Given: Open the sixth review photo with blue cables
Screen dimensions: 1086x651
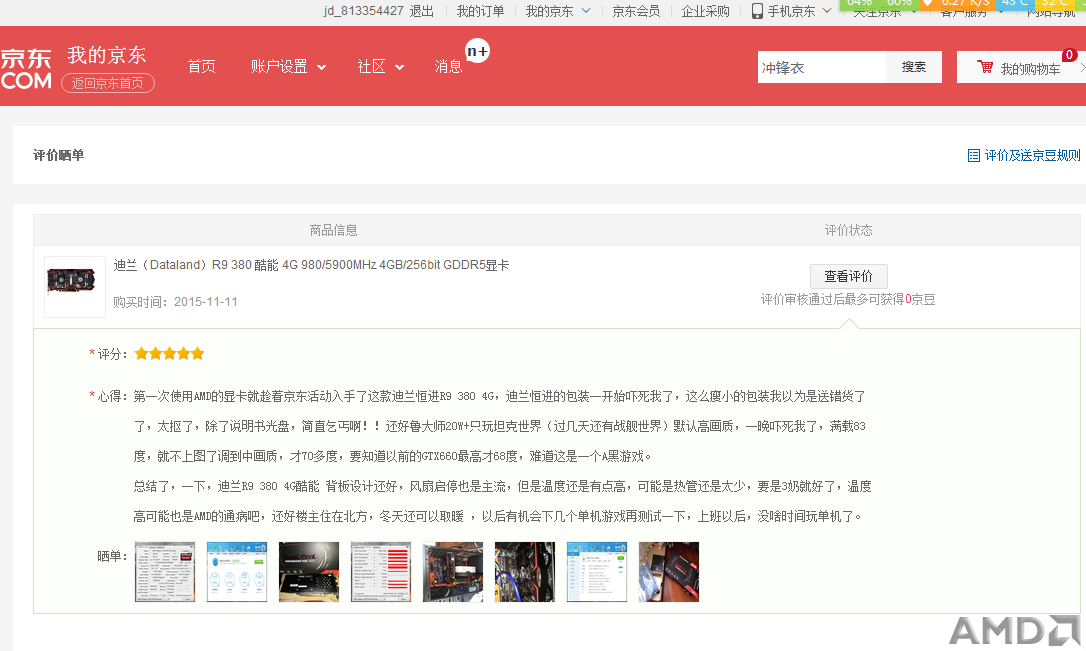Looking at the screenshot, I should (x=525, y=572).
